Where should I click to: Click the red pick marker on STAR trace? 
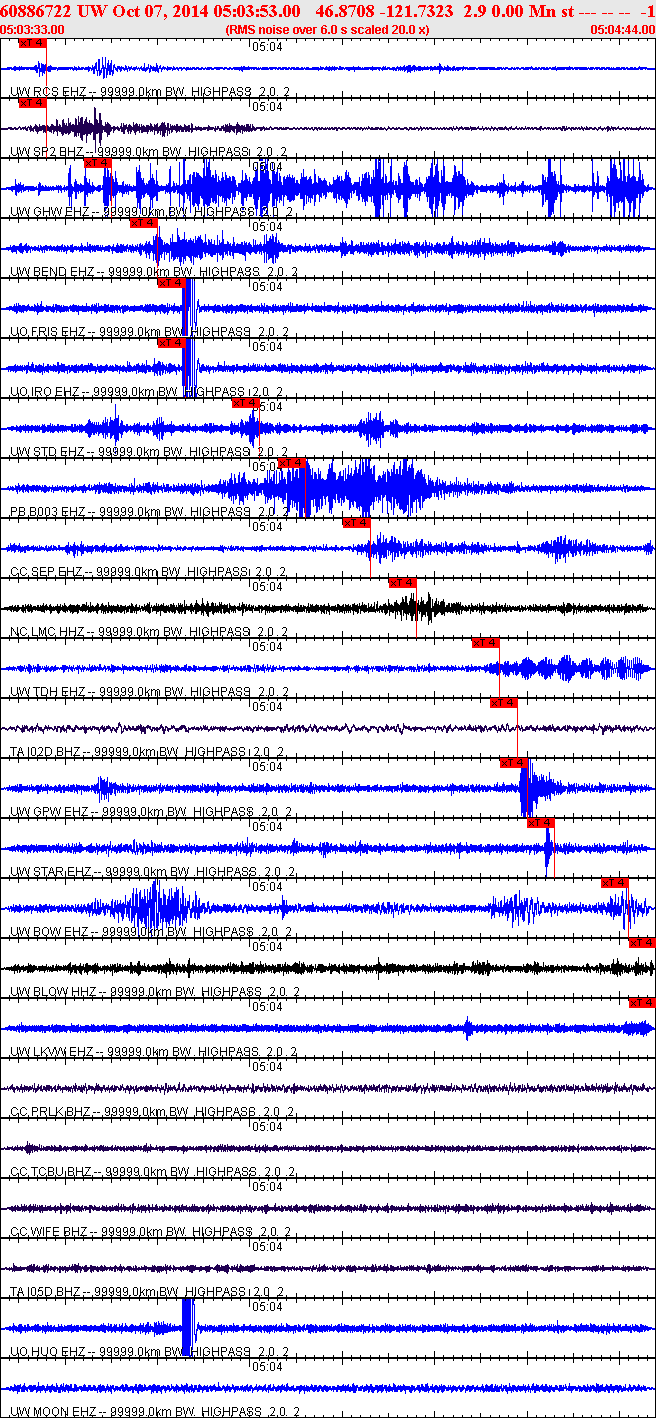pos(540,823)
